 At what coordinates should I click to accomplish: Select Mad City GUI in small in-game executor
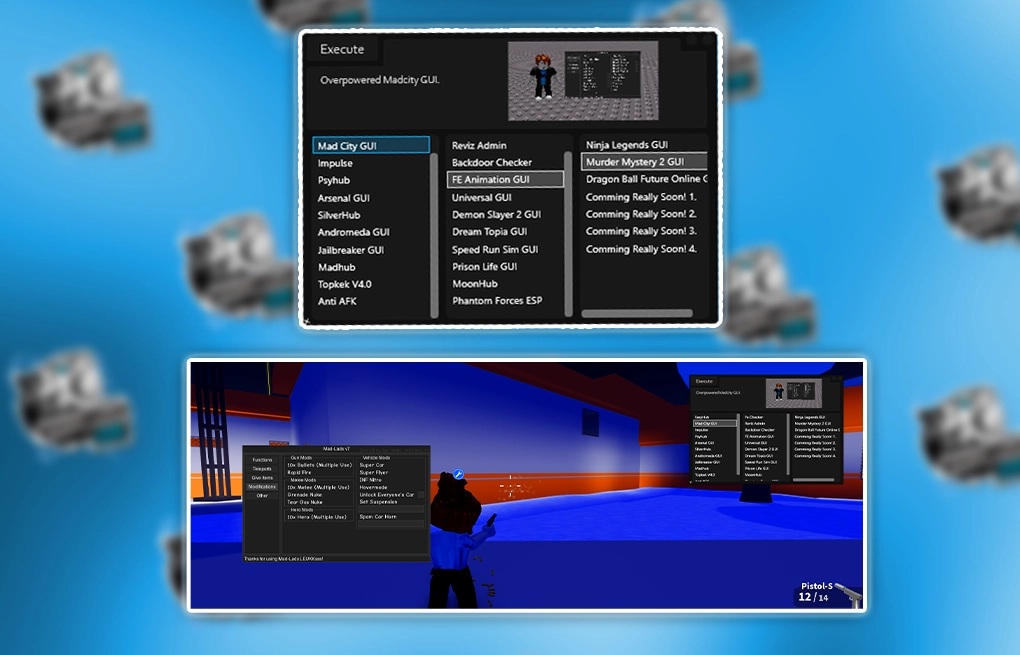tap(715, 423)
